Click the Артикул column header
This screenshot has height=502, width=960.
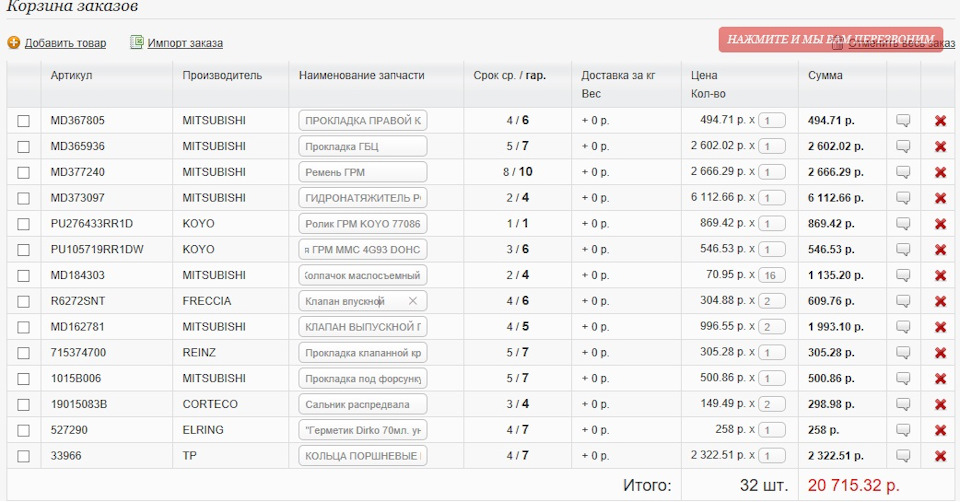point(71,75)
